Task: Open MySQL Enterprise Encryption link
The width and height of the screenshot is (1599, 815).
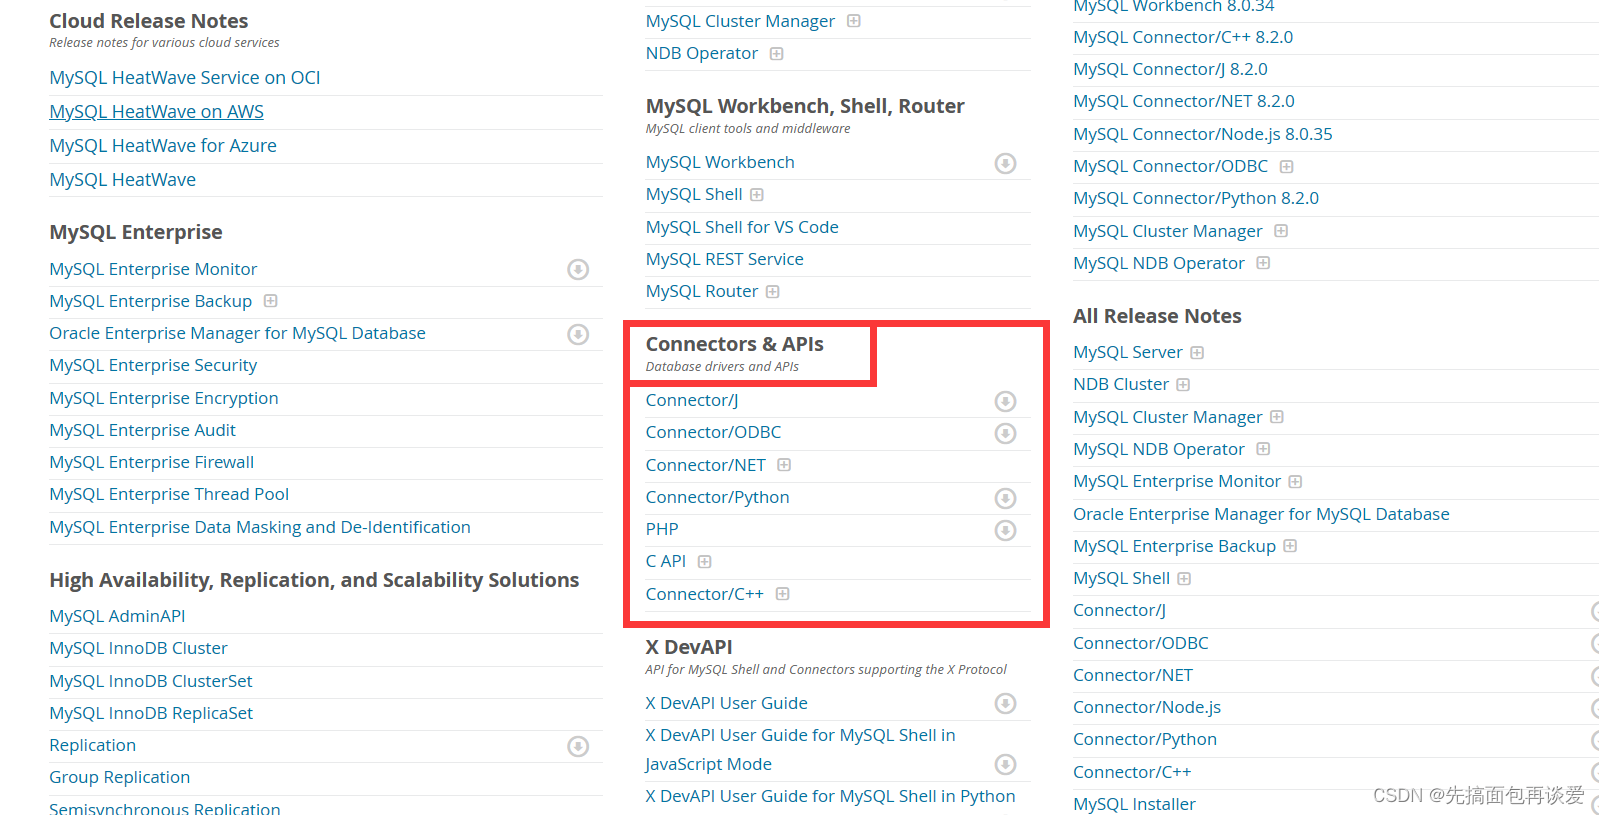Action: pos(164,398)
